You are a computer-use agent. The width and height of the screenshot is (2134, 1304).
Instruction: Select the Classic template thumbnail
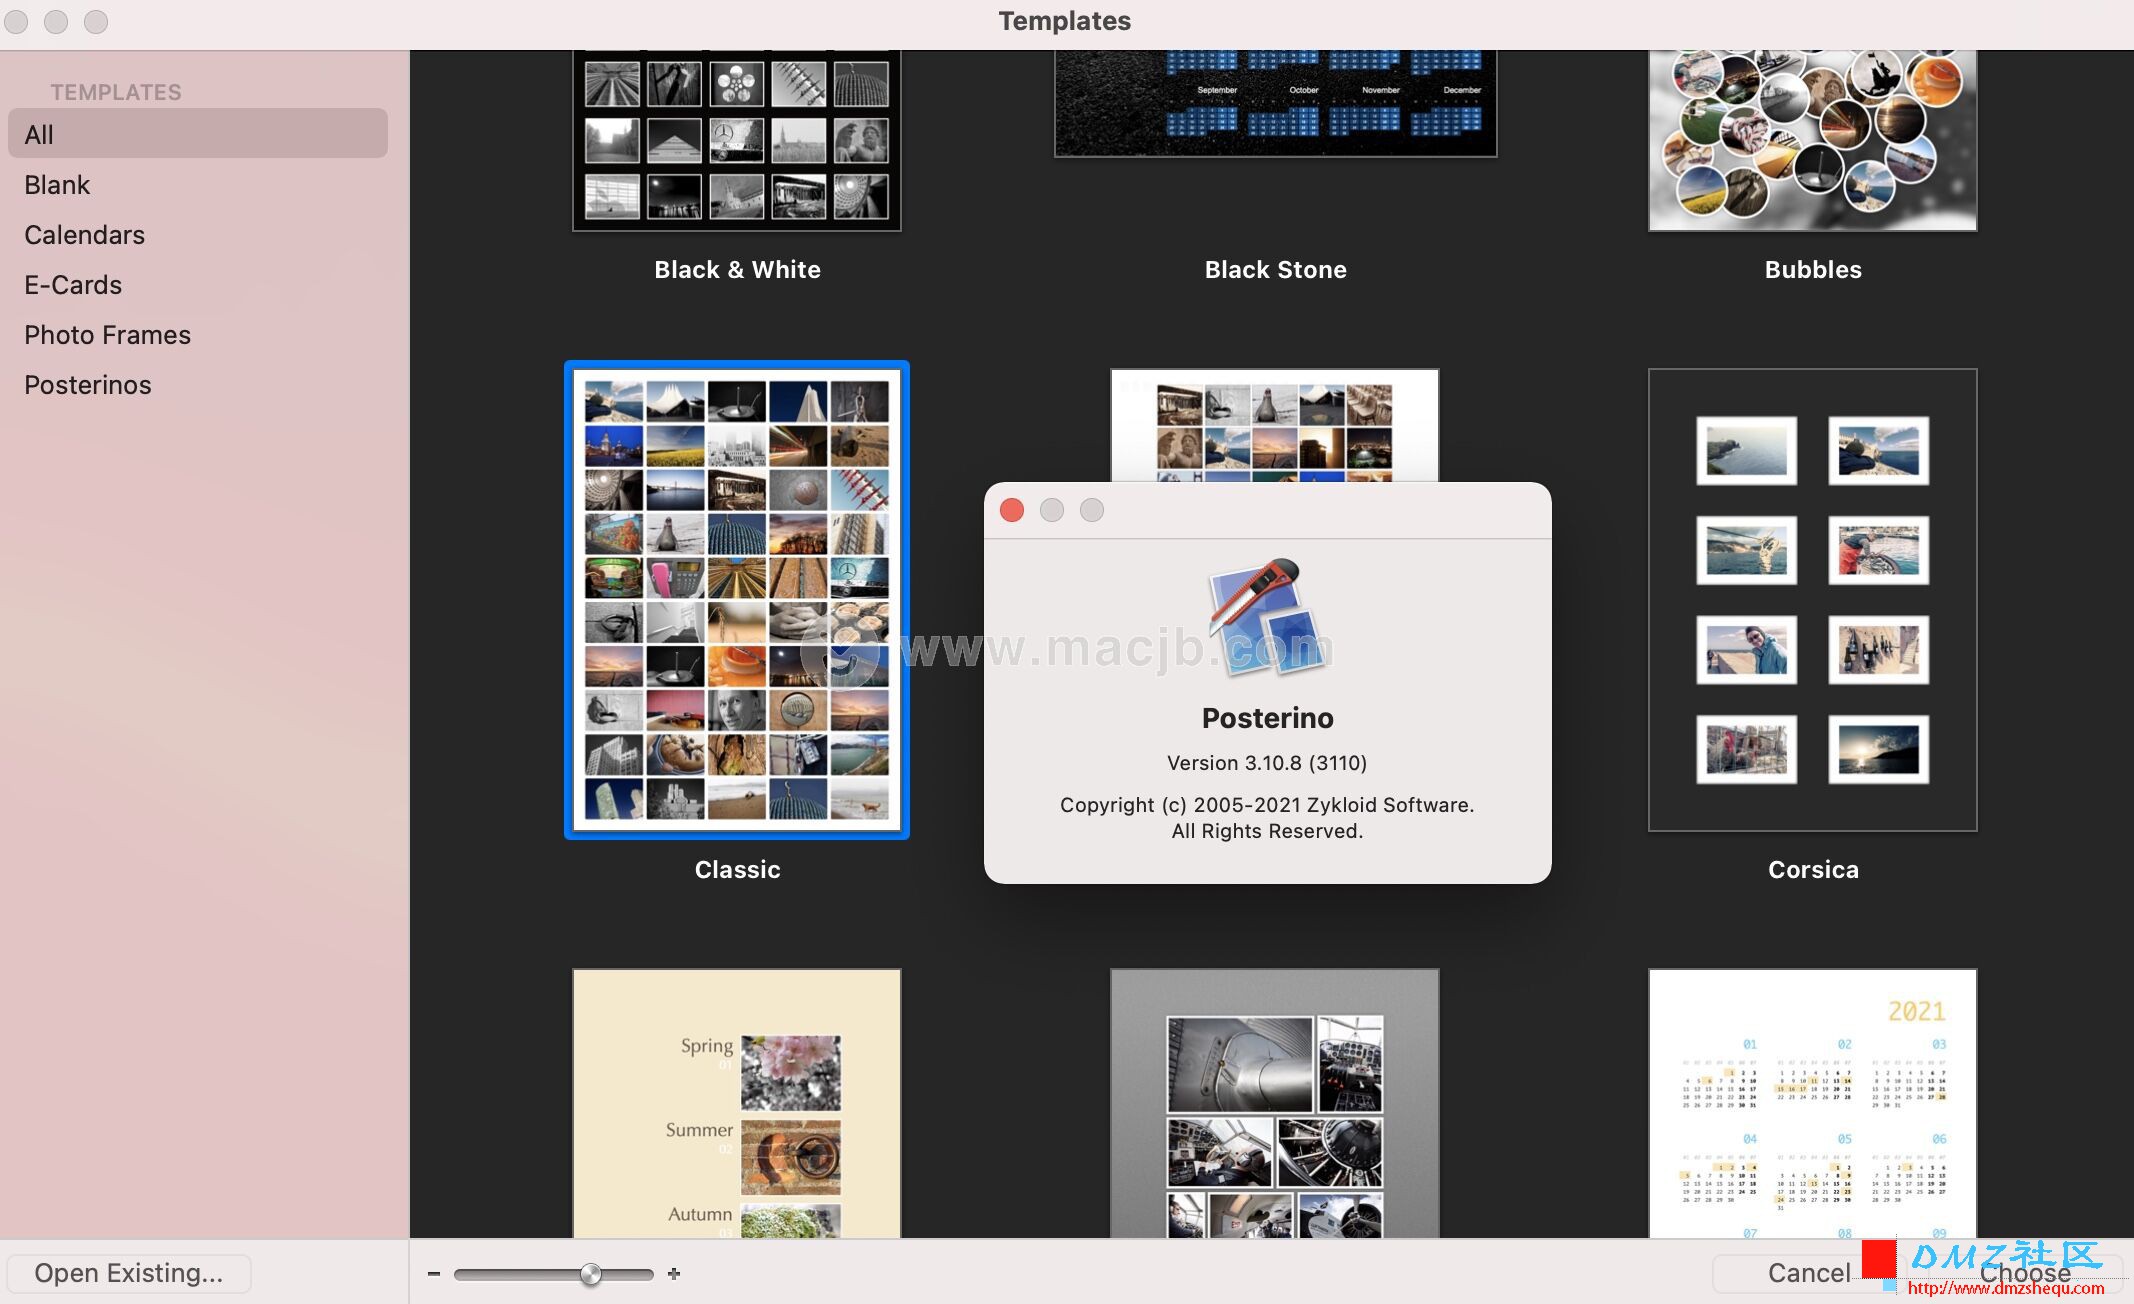coord(737,600)
